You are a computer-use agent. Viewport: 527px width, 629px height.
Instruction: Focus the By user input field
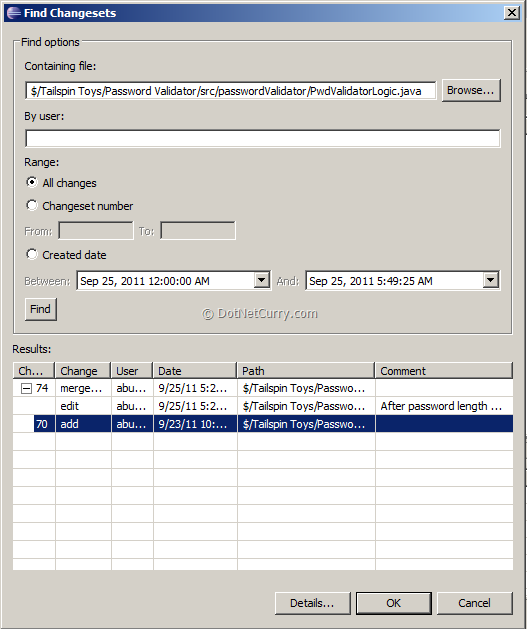[263, 138]
